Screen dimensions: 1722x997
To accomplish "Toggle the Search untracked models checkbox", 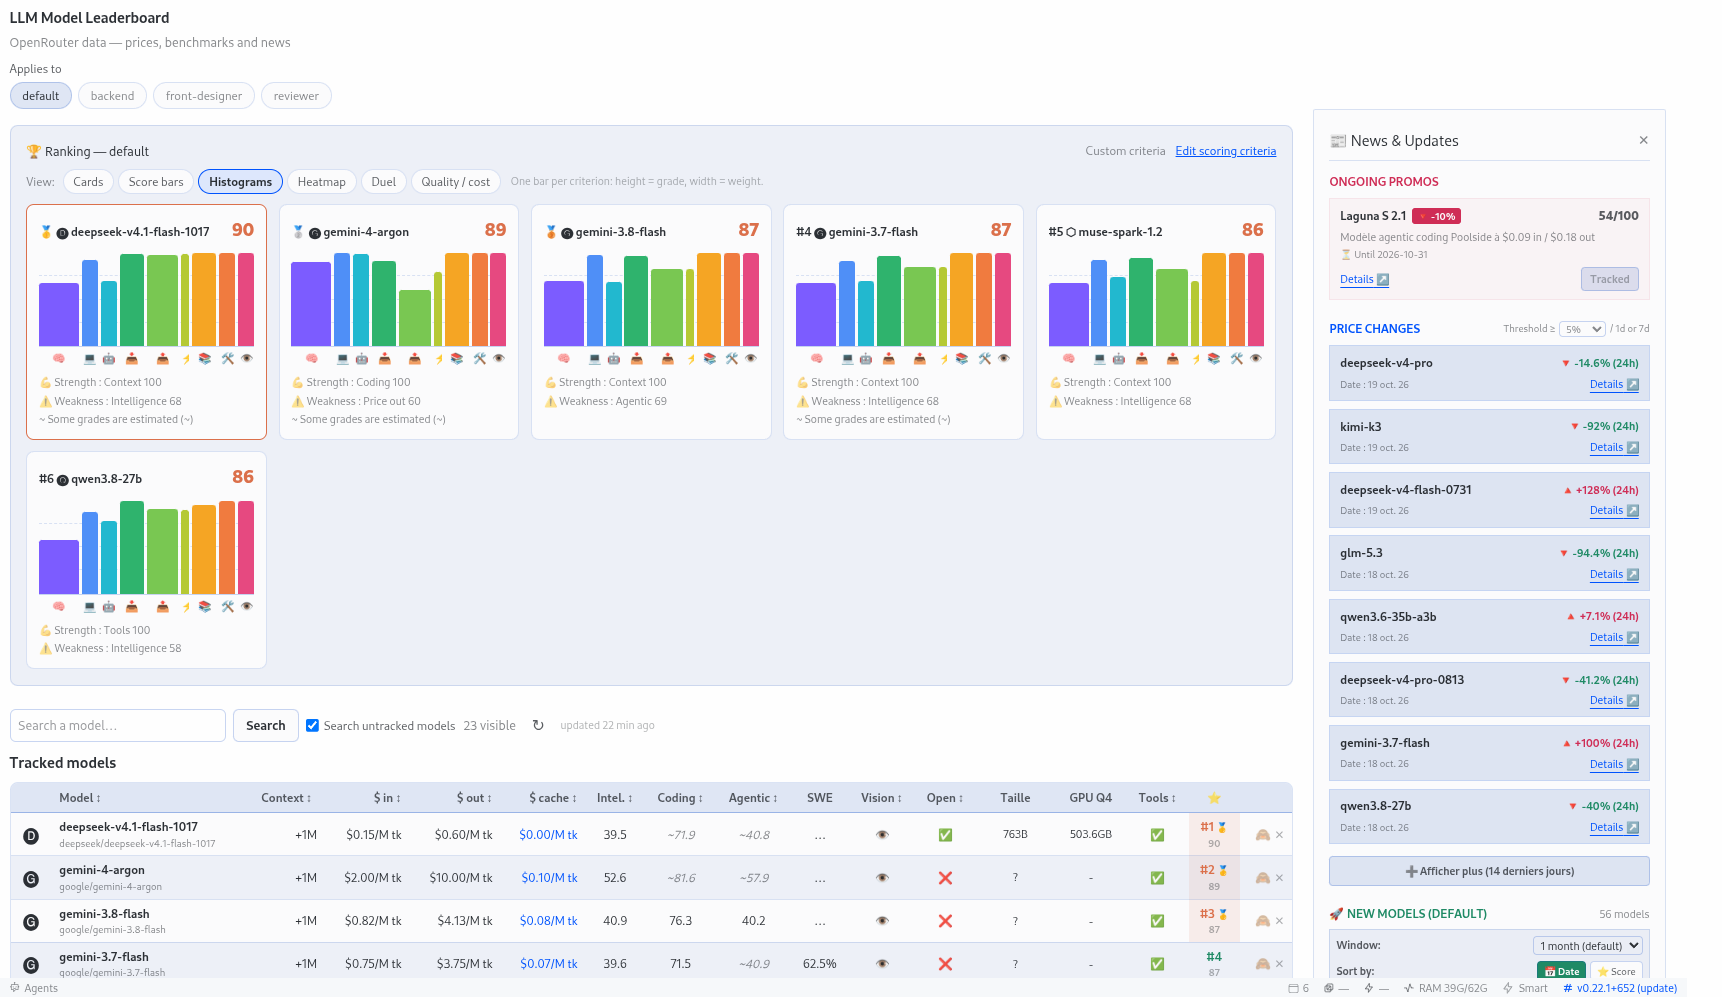I will coord(312,725).
